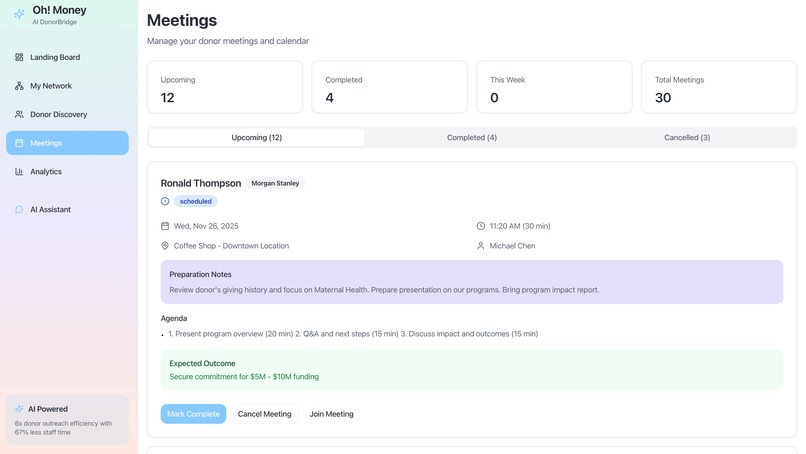Click the Oh! Money sparkle logo icon
The width and height of the screenshot is (806, 454).
[x=19, y=14]
